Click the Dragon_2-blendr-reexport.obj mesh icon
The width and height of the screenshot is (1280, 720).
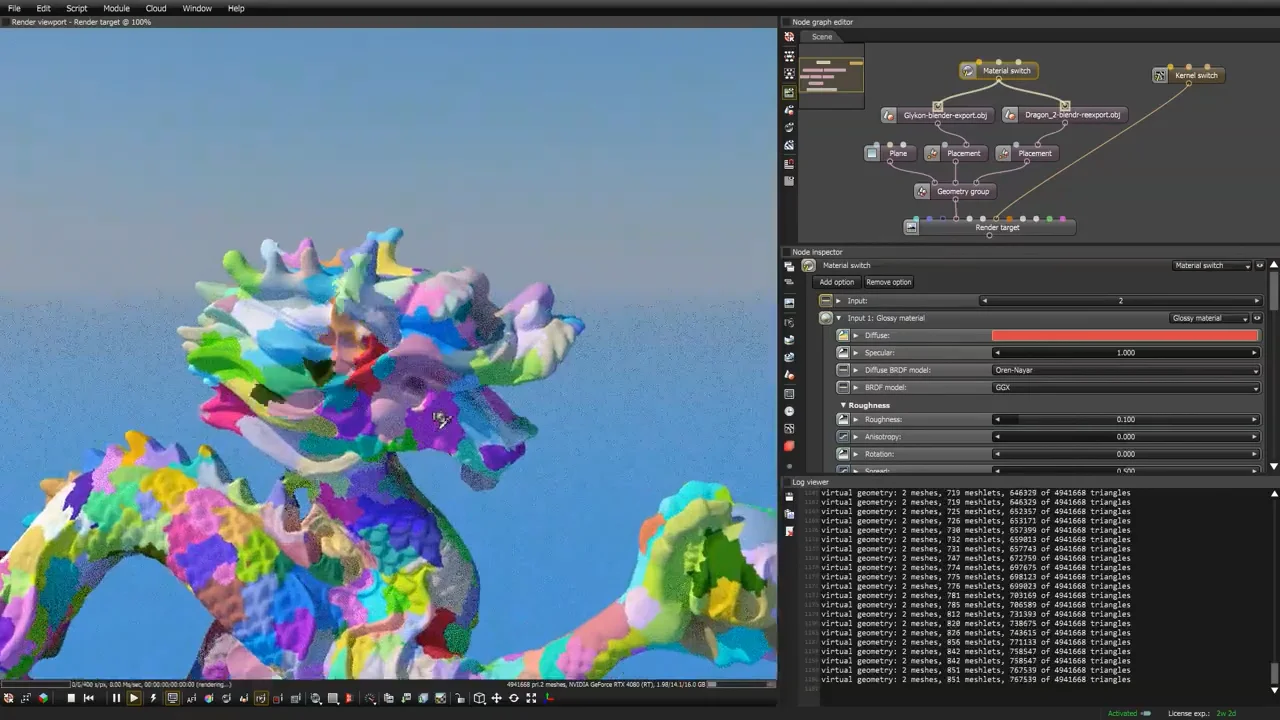tap(1011, 115)
